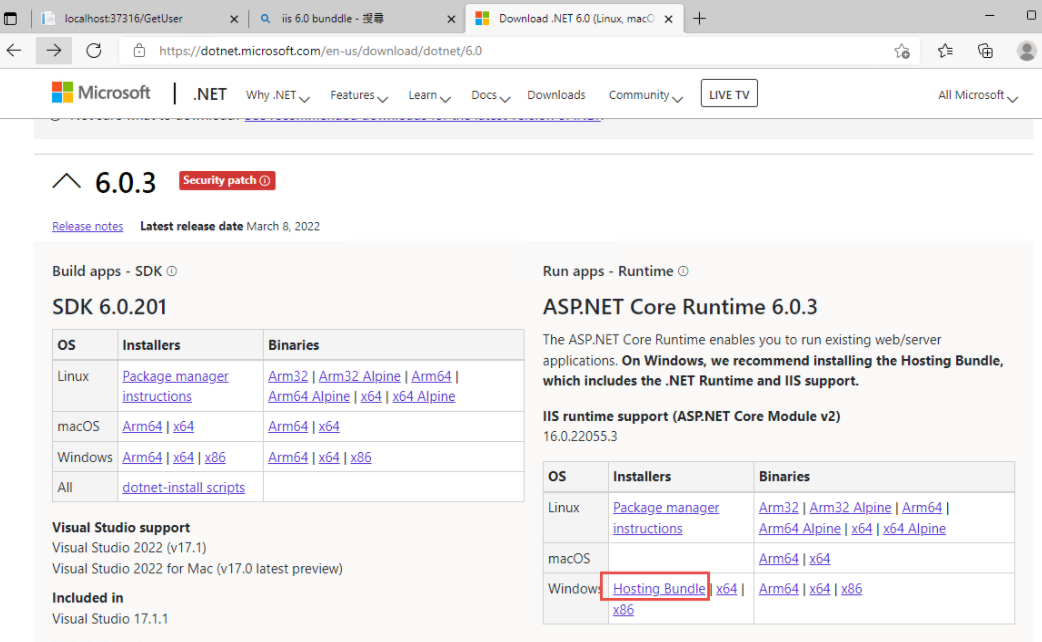Viewport: 1042px width, 642px height.
Task: Download SDK Linux x64 Alpine binaries
Action: [423, 396]
